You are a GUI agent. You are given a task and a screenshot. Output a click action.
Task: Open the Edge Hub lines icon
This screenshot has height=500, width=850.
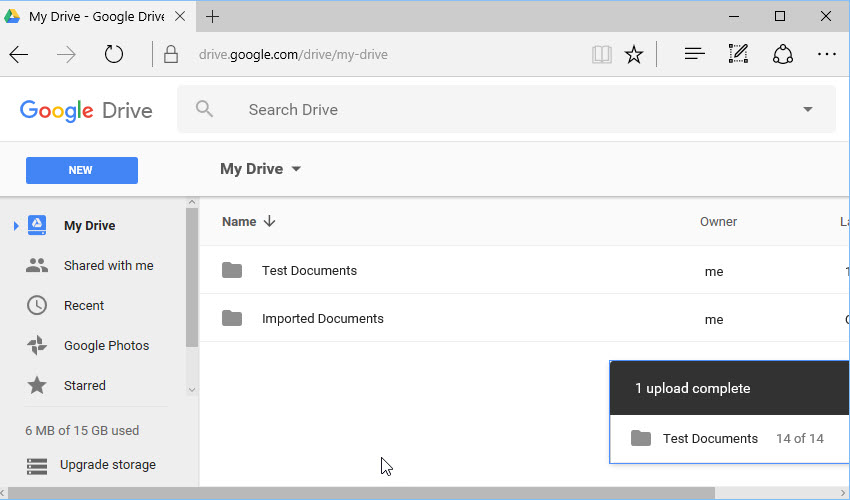[694, 54]
